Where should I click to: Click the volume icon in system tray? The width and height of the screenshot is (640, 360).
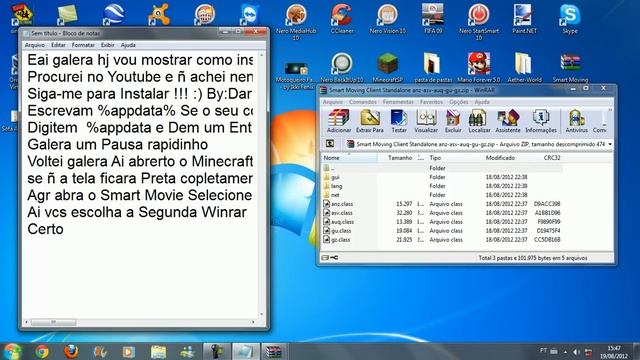click(576, 352)
